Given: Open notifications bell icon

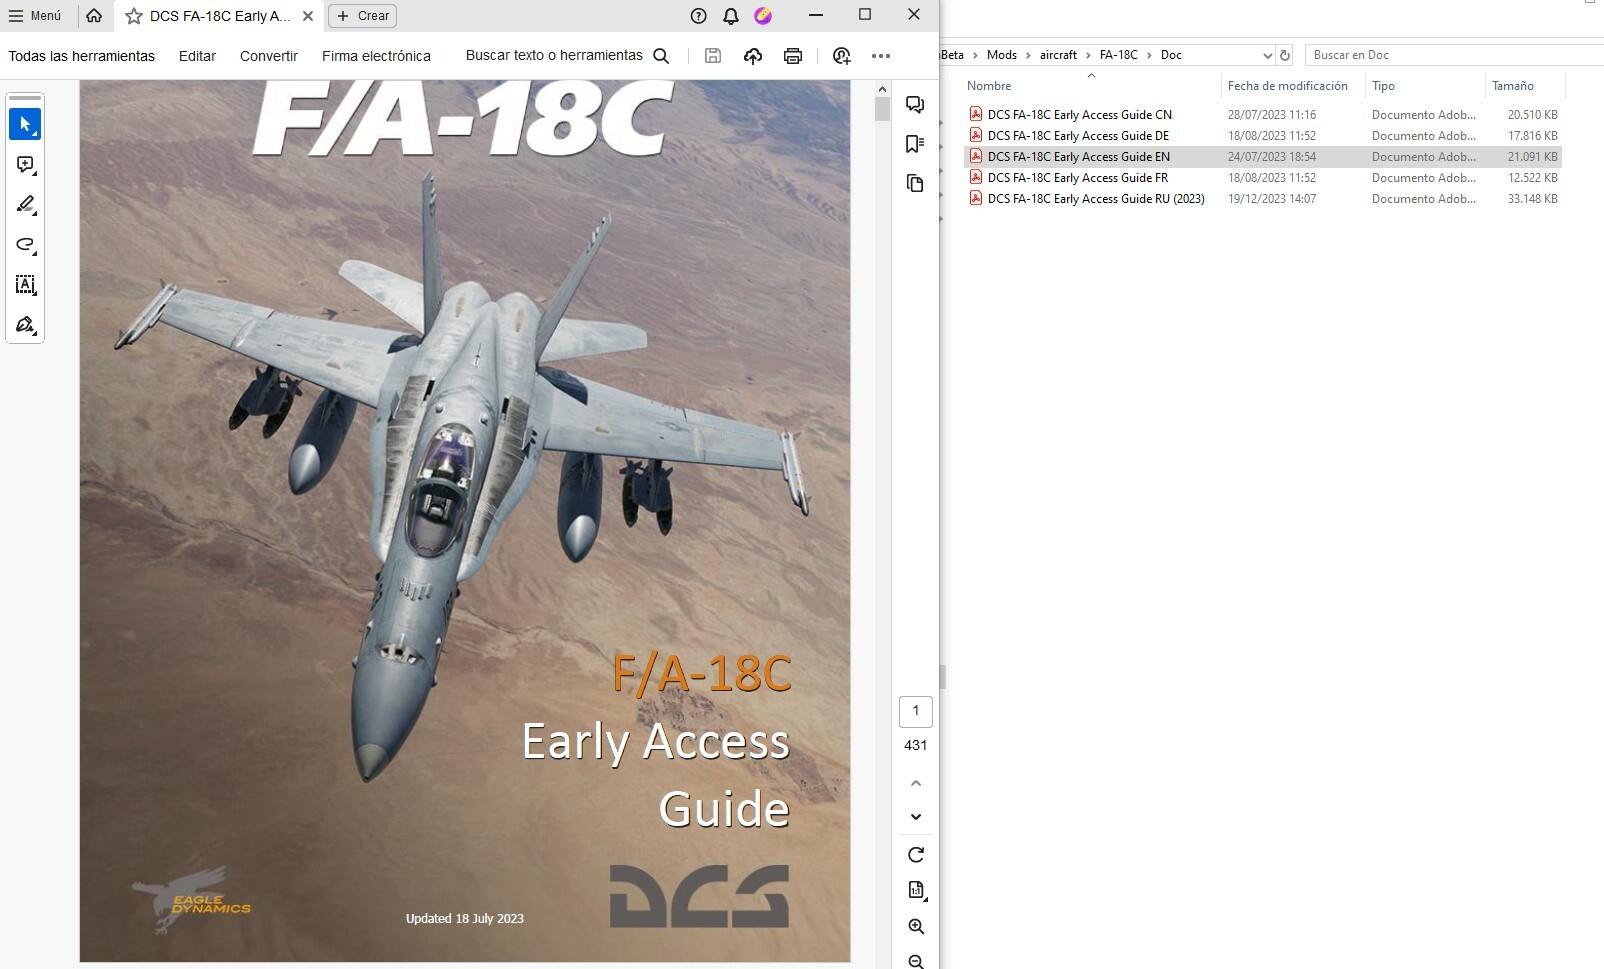Looking at the screenshot, I should point(731,16).
